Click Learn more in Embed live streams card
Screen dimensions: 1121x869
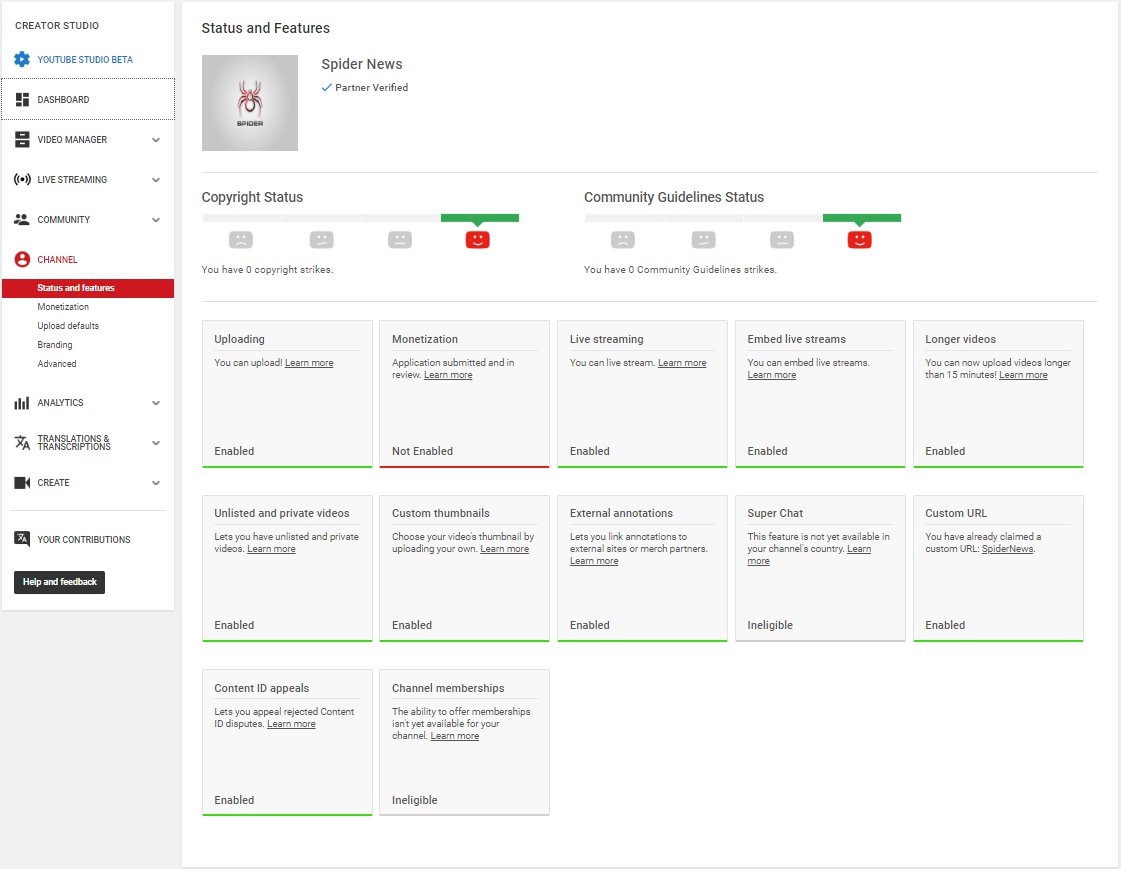[x=771, y=375]
